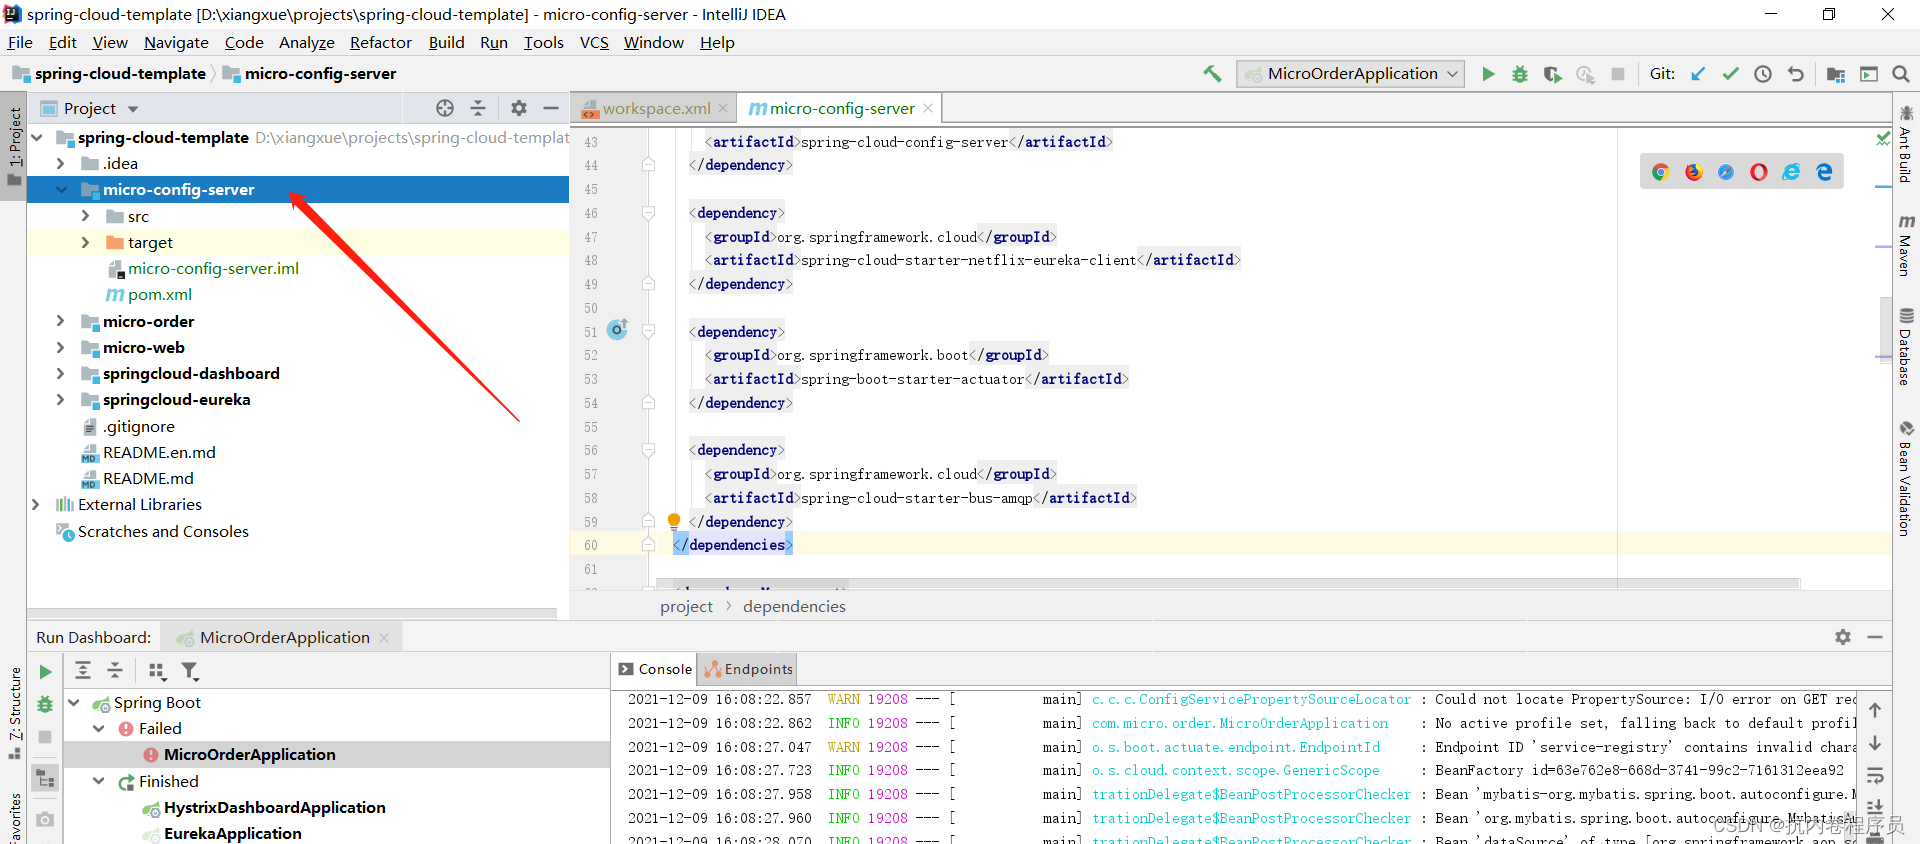Expand the target folder
The height and width of the screenshot is (844, 1920).
point(85,242)
